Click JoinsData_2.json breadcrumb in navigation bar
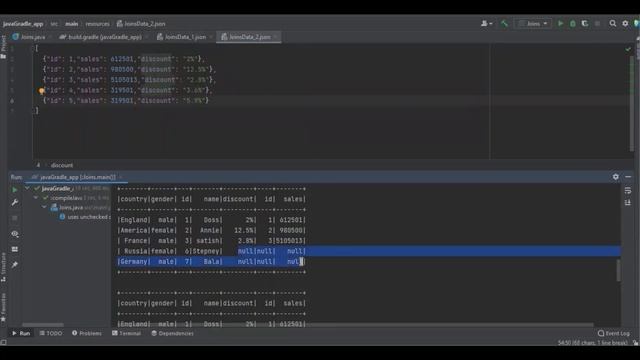This screenshot has height=360, width=640. click(141, 24)
